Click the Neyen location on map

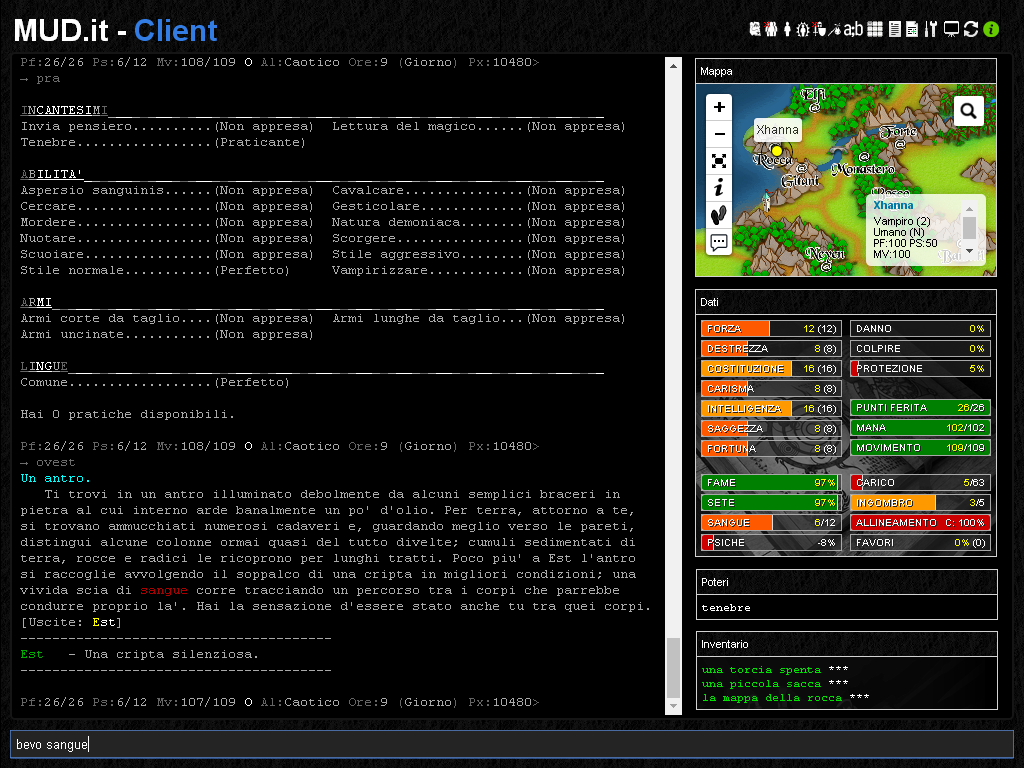click(825, 253)
